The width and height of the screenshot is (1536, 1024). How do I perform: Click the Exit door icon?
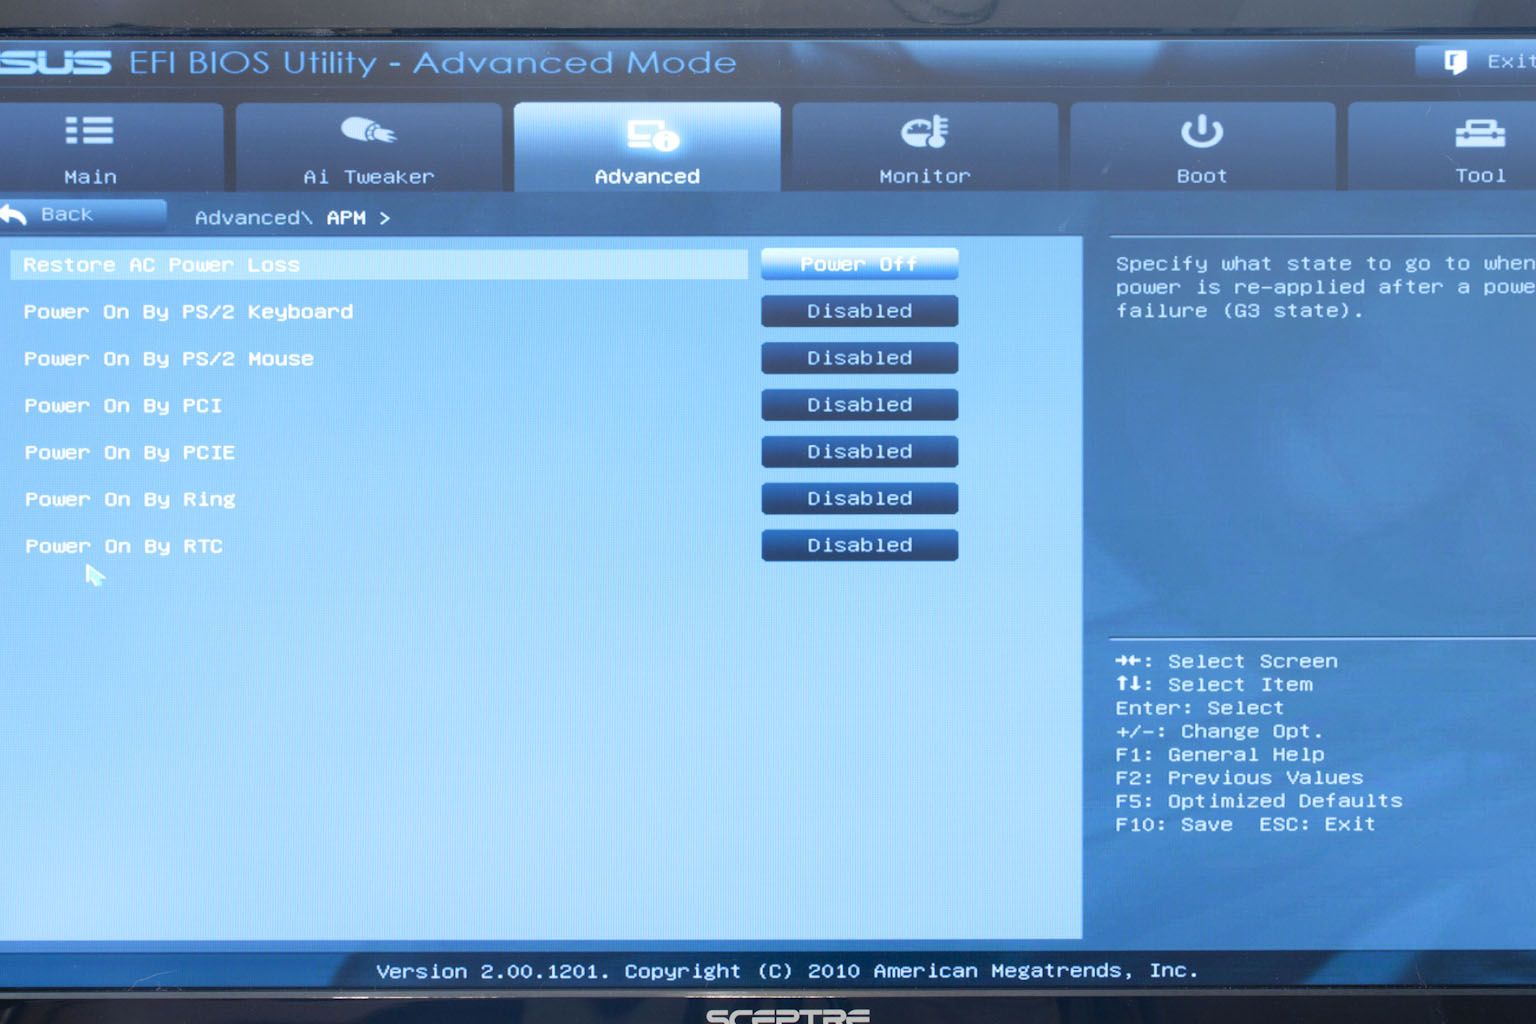(x=1456, y=62)
